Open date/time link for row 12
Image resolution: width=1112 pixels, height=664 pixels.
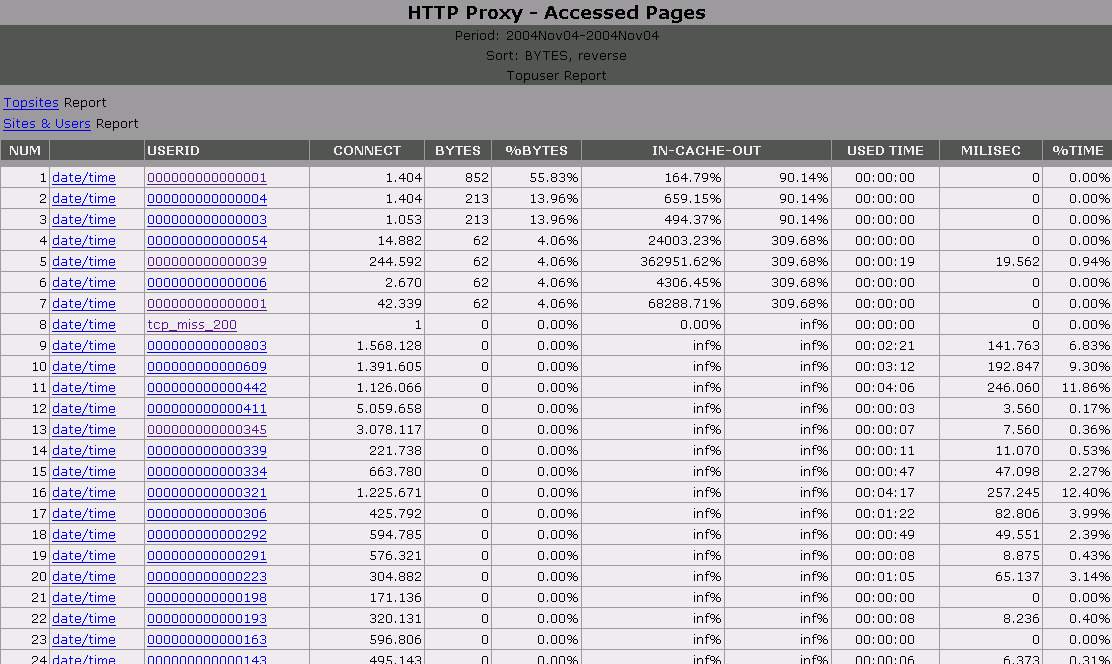pyautogui.click(x=84, y=409)
